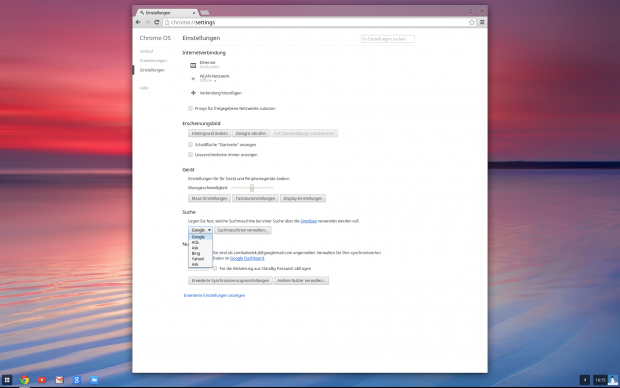This screenshot has height=388, width=620.
Task: Launch Chrome from the shelf
Action: click(25, 380)
